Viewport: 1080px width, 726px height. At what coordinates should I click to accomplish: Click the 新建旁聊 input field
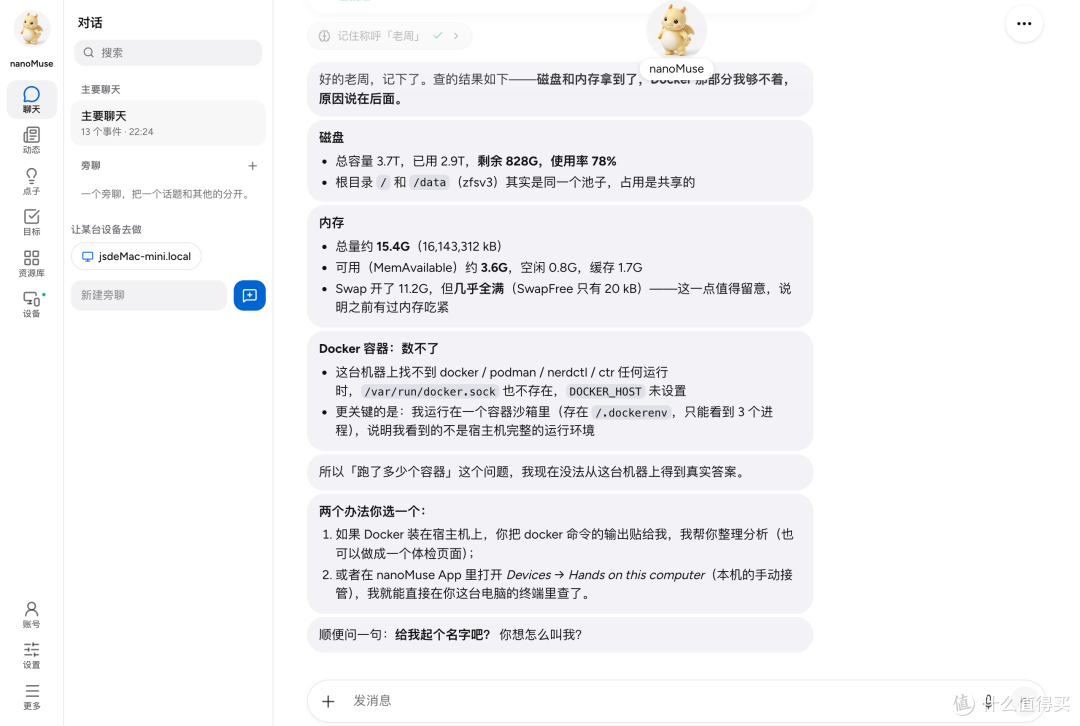149,295
